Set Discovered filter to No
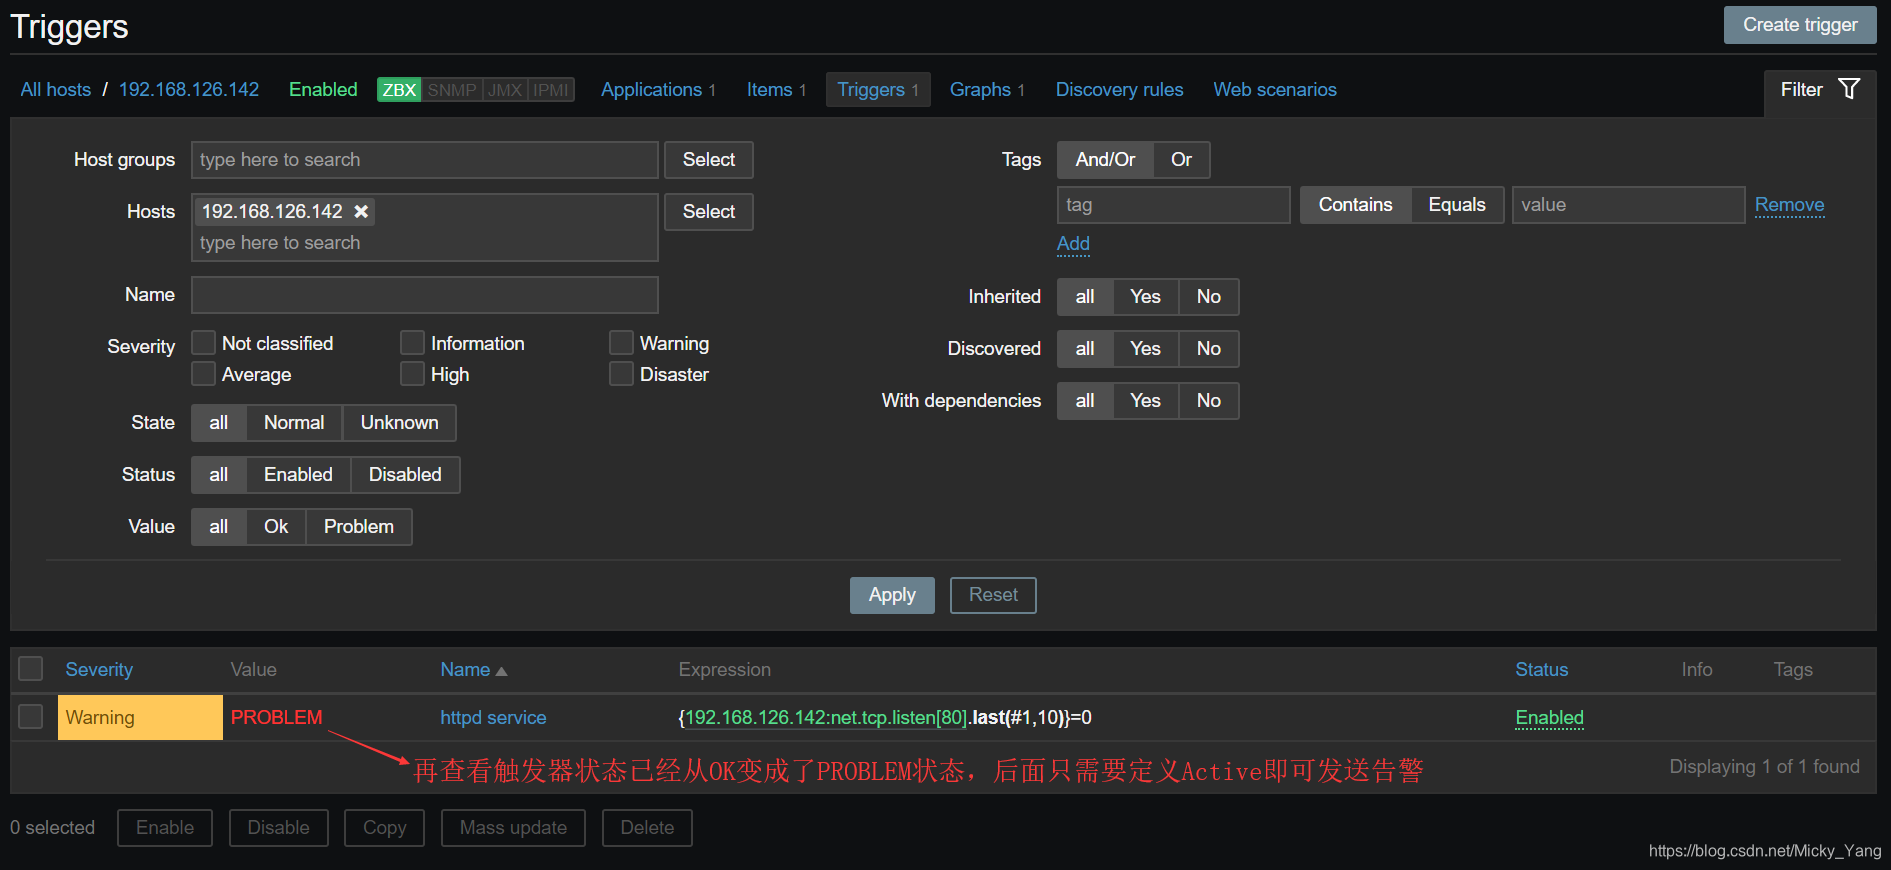 coord(1208,349)
